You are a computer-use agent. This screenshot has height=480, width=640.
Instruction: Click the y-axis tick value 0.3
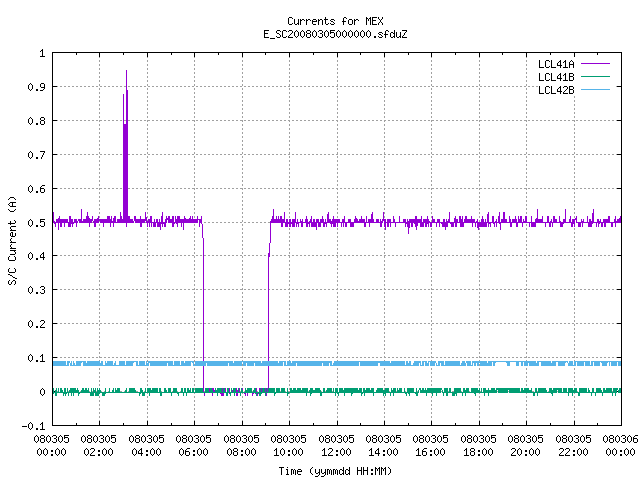point(36,290)
